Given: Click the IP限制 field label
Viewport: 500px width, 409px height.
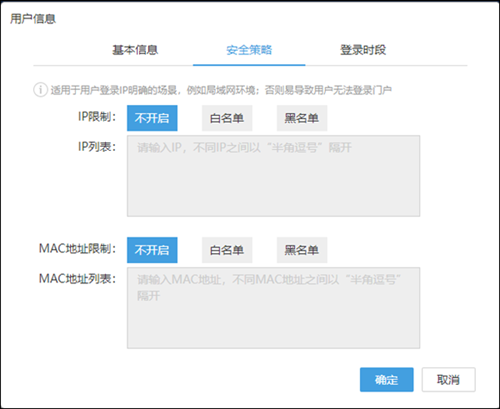Looking at the screenshot, I should [97, 117].
